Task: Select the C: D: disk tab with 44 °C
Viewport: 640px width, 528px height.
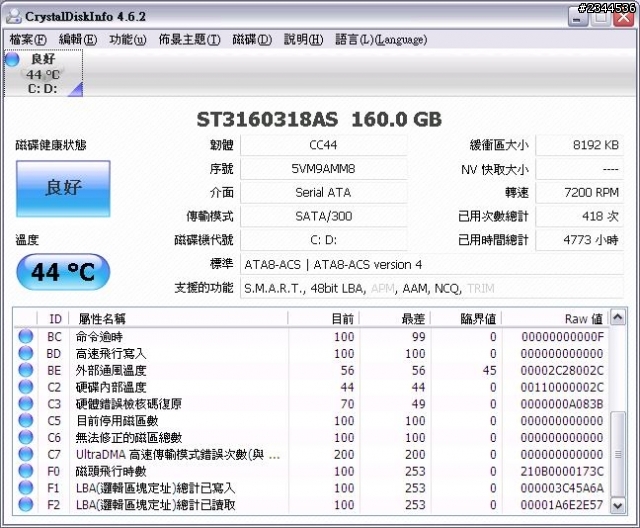Action: click(x=44, y=73)
